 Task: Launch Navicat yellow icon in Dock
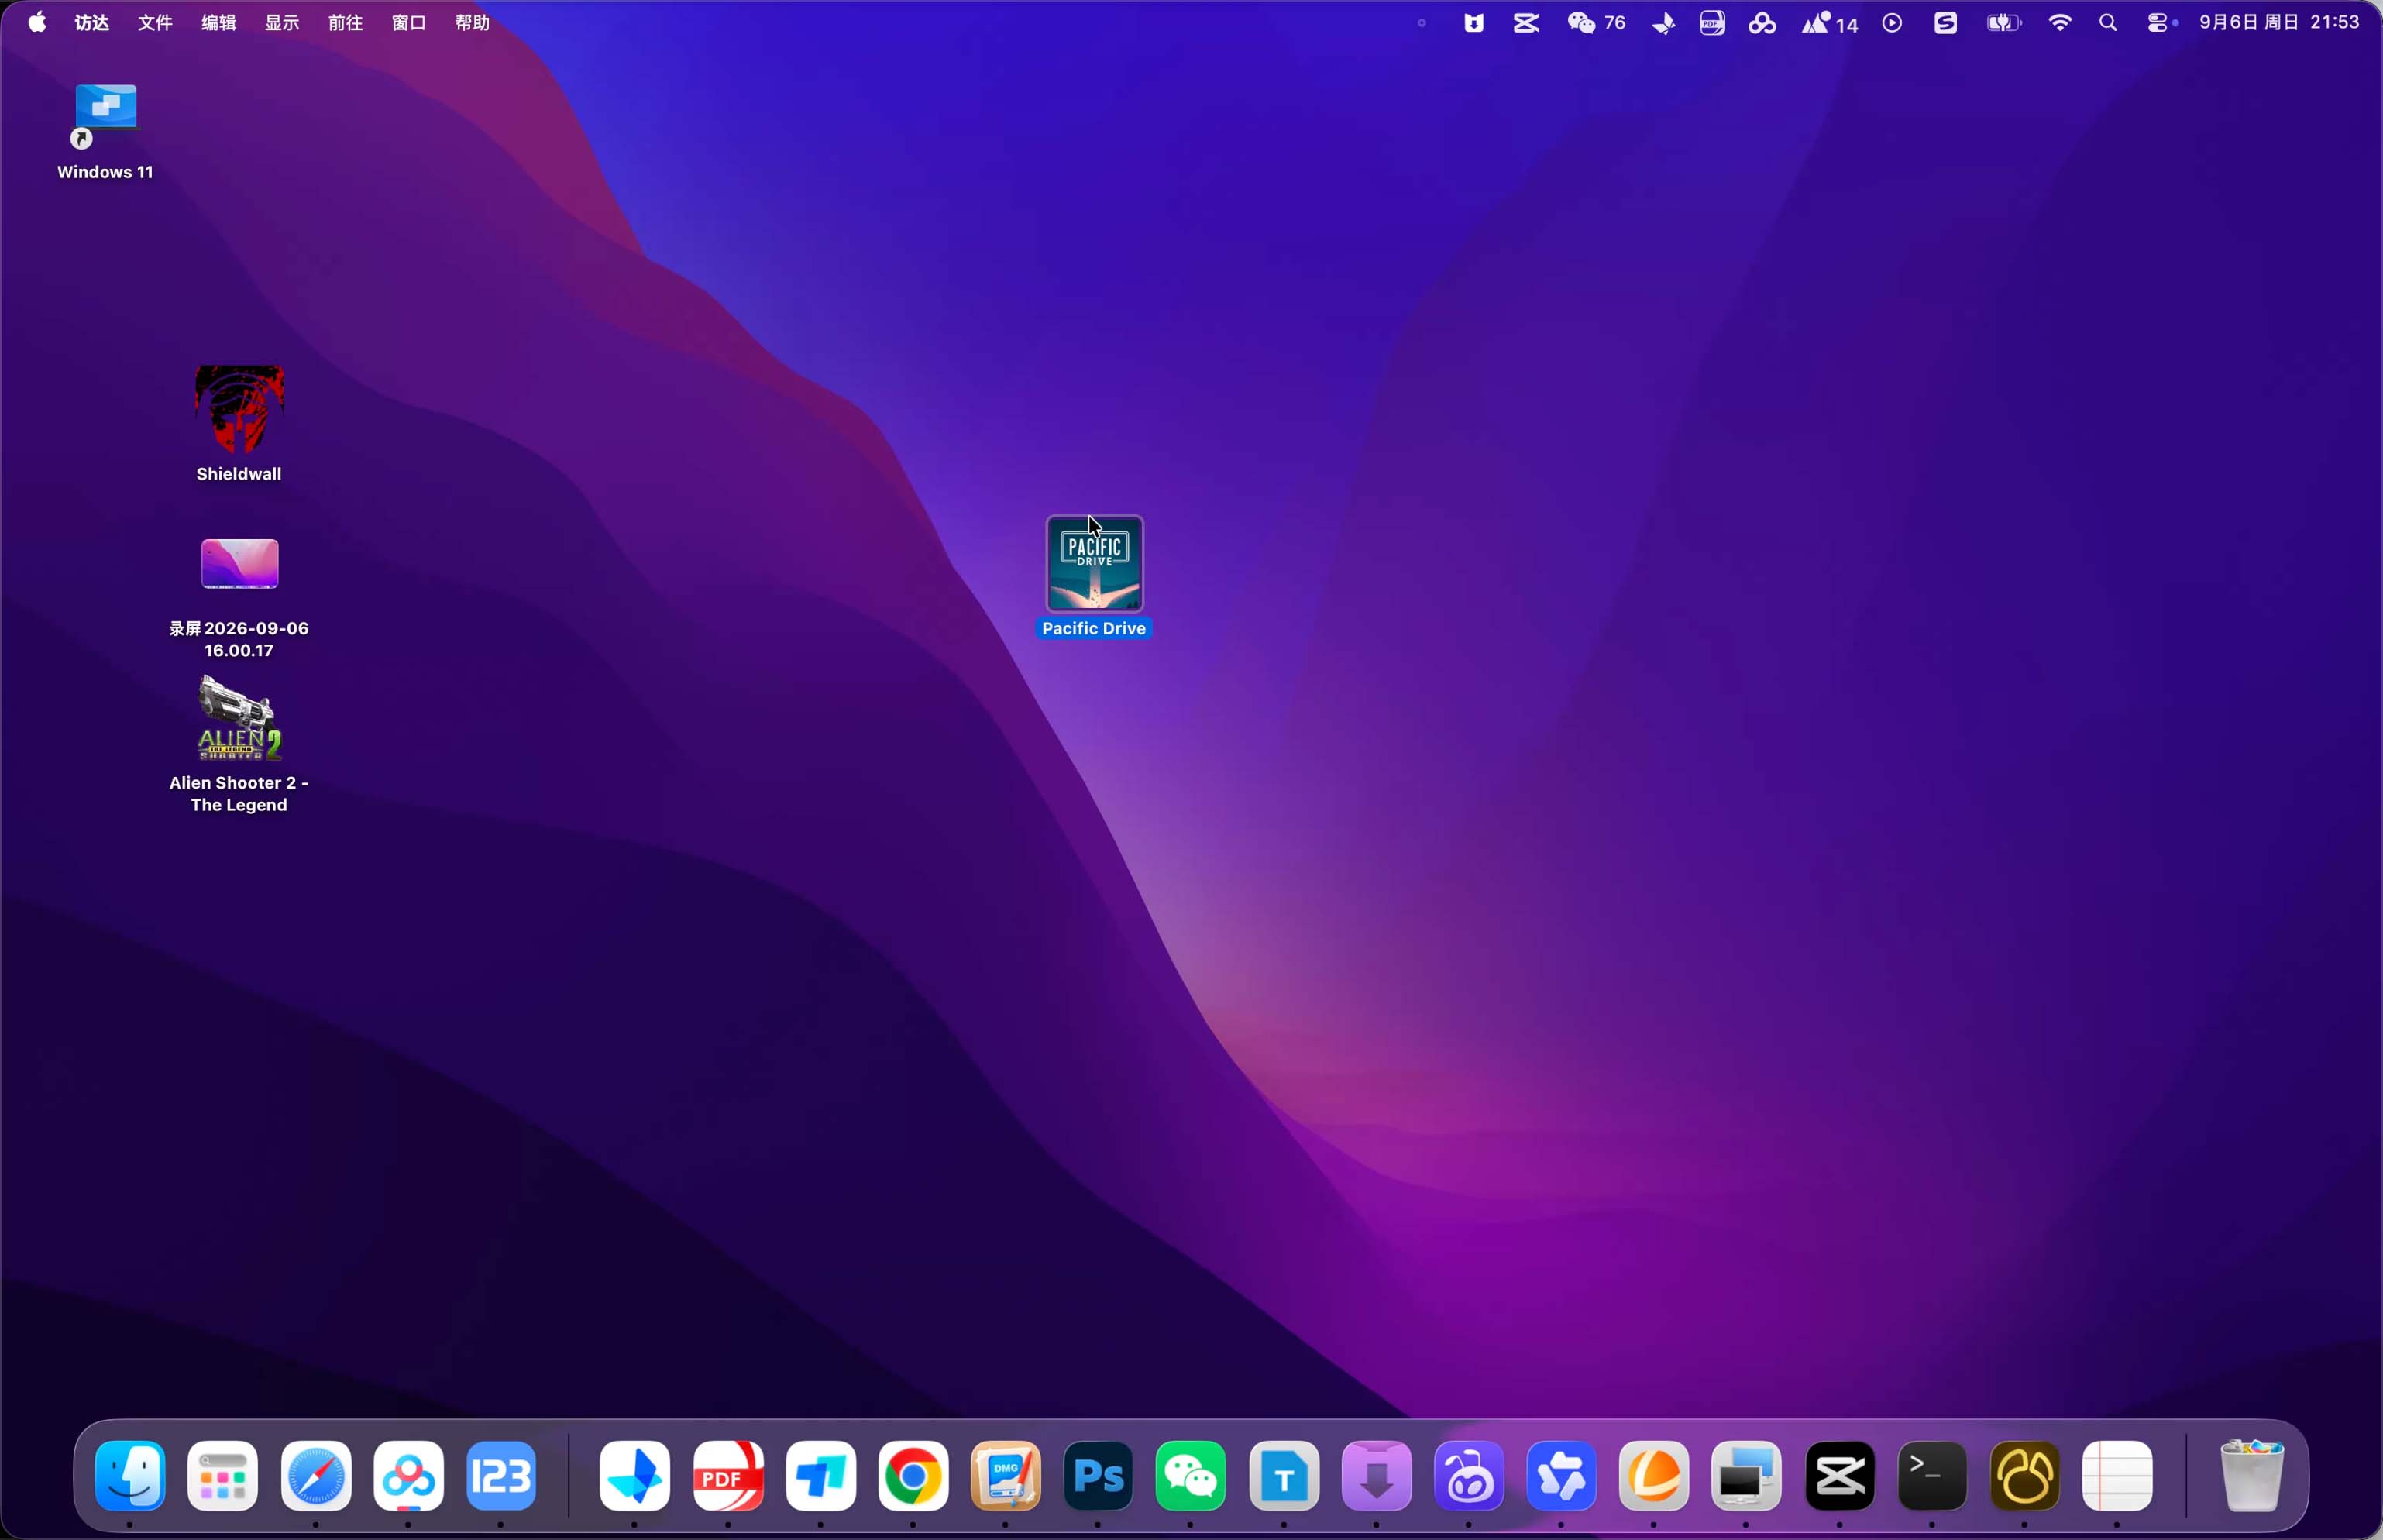pyautogui.click(x=2025, y=1476)
